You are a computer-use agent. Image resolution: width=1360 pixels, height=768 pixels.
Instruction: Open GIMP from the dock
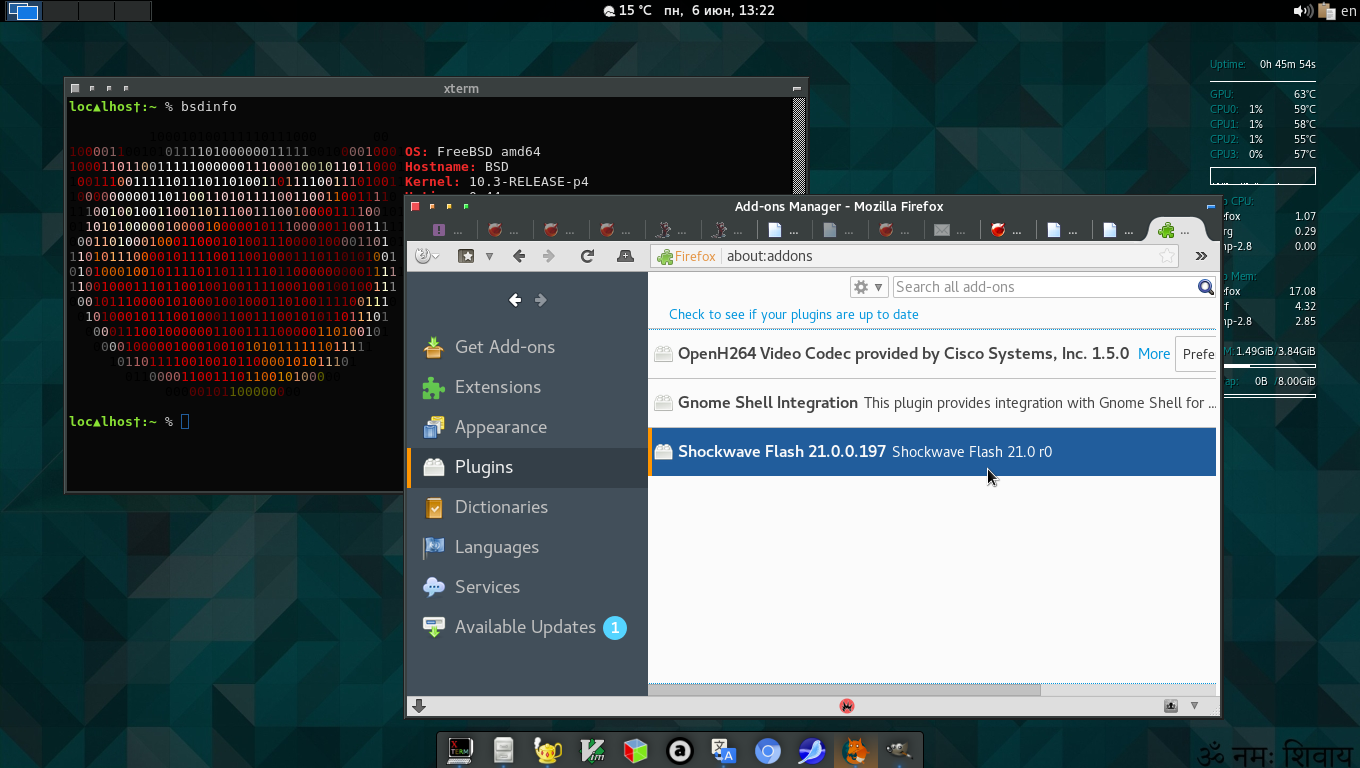pos(898,751)
